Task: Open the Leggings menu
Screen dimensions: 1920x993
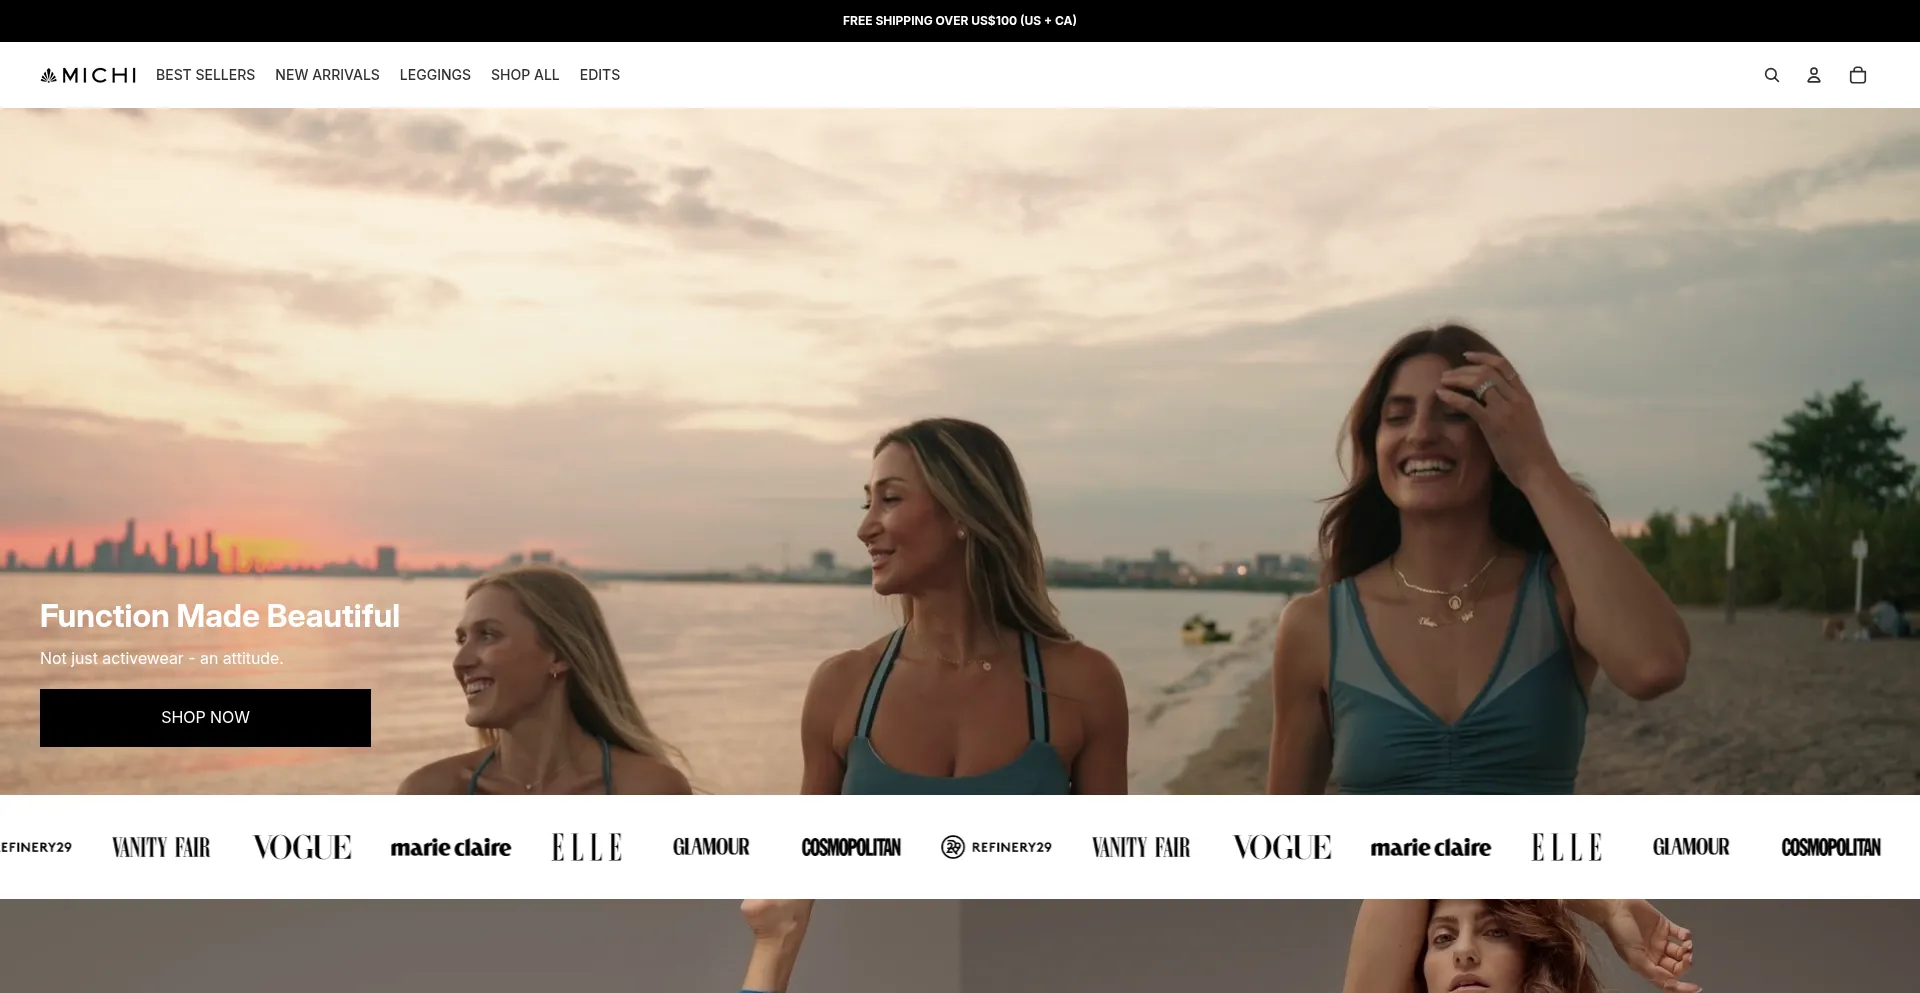Action: (435, 75)
